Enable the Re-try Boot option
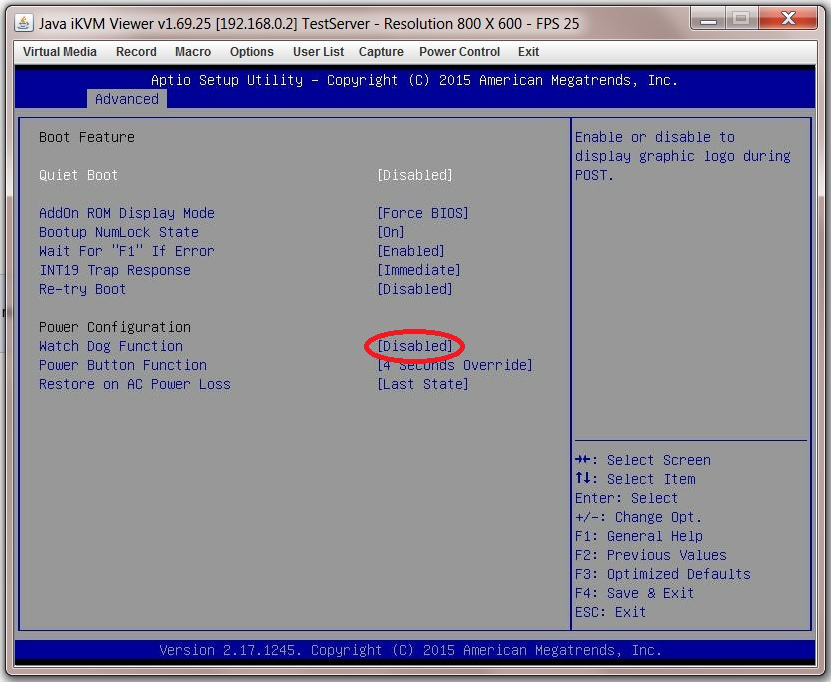The image size is (831, 682). coord(415,289)
